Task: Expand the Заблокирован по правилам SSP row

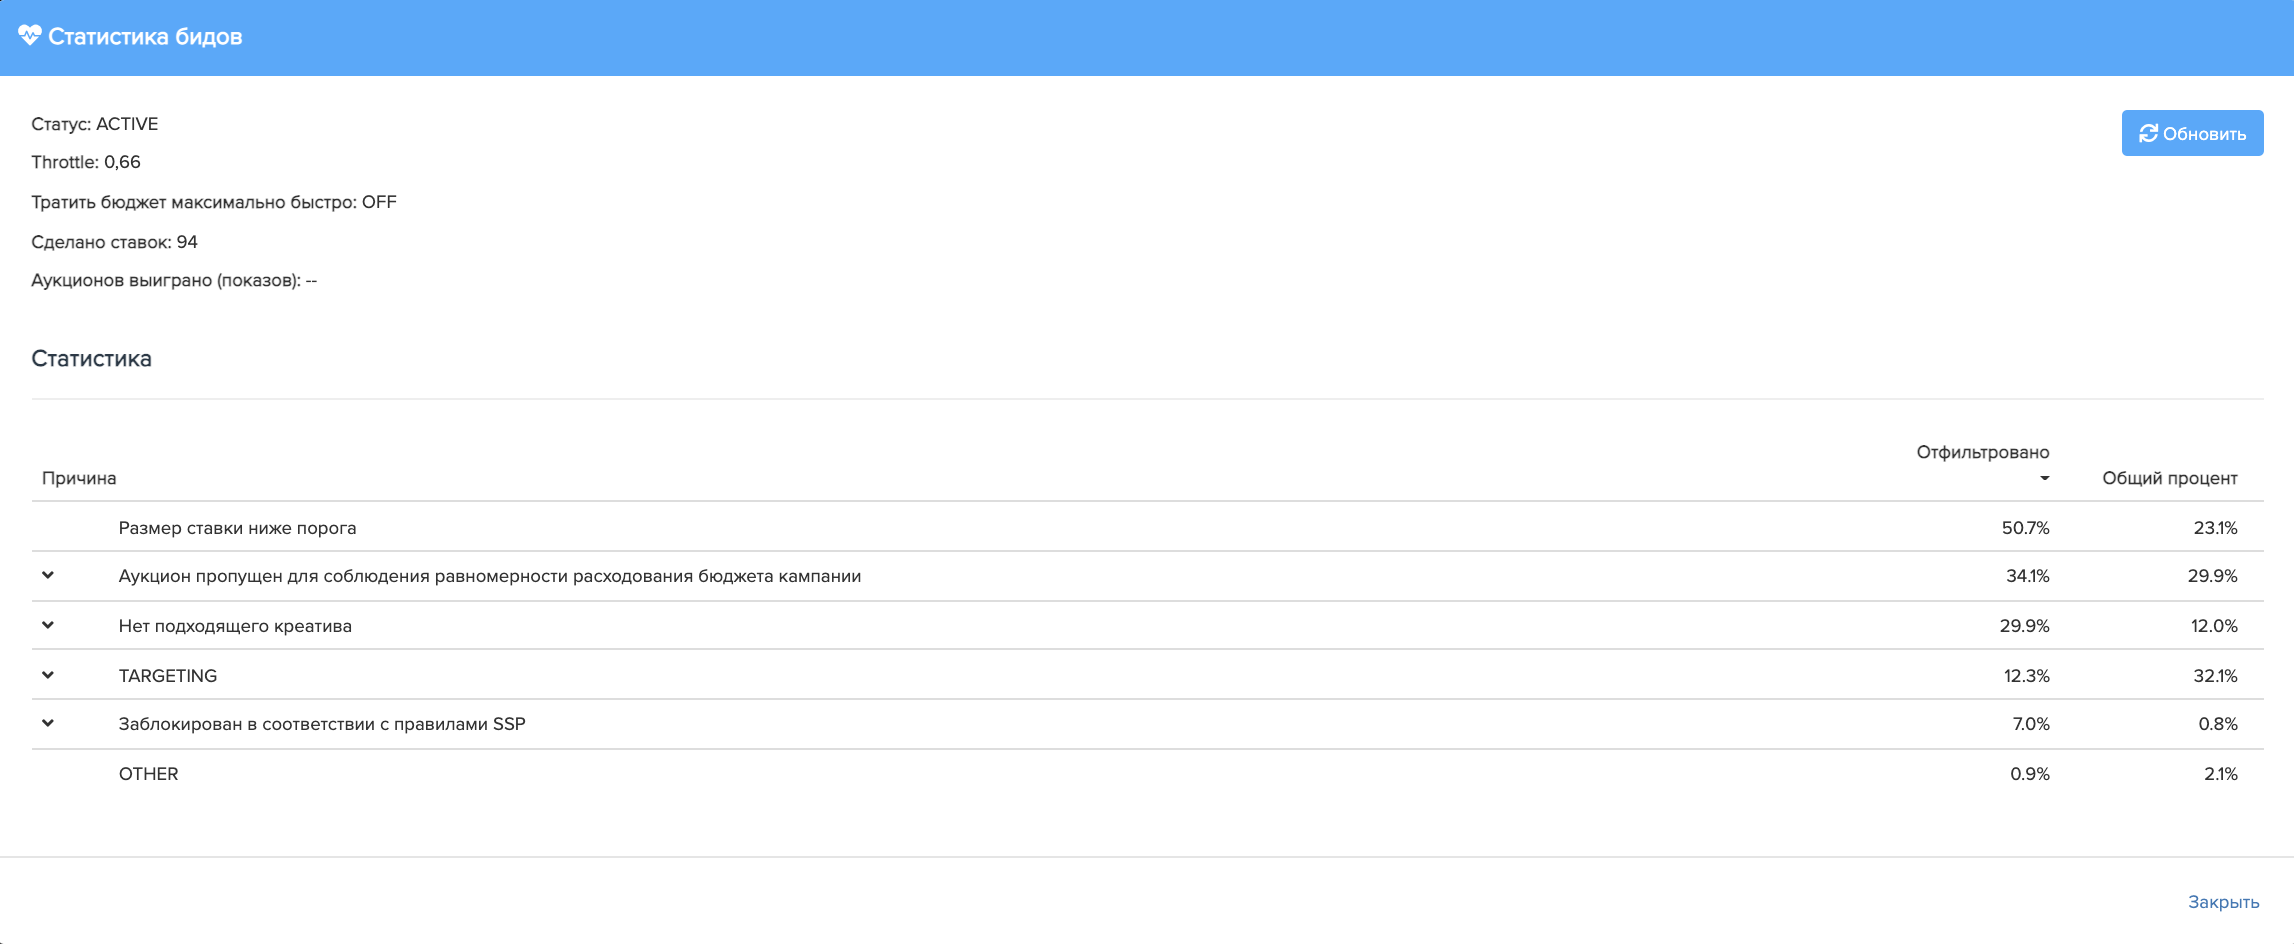Action: point(48,724)
